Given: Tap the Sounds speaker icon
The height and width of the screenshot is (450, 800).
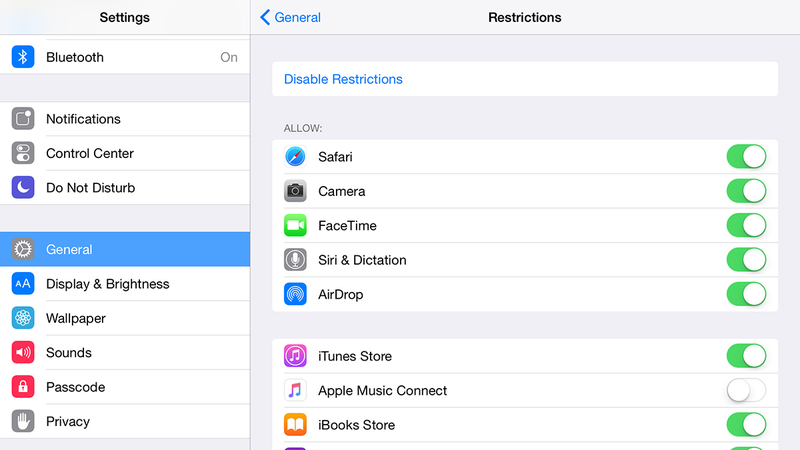Looking at the screenshot, I should tap(23, 353).
